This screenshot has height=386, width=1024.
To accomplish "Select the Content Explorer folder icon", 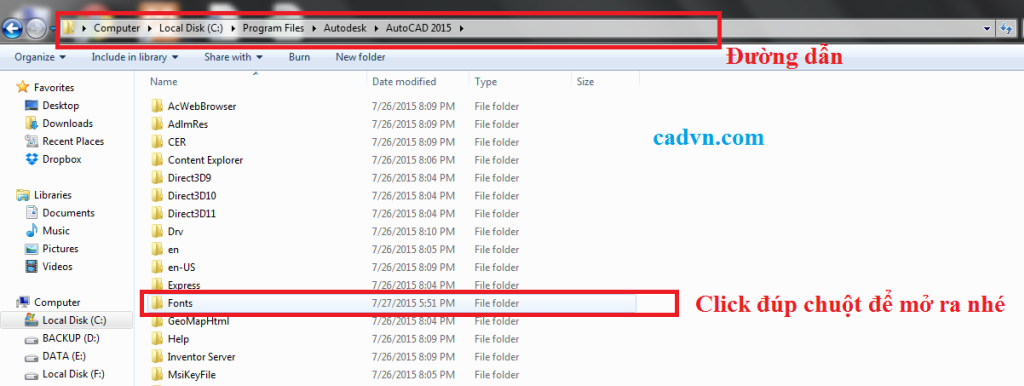I will (x=157, y=159).
